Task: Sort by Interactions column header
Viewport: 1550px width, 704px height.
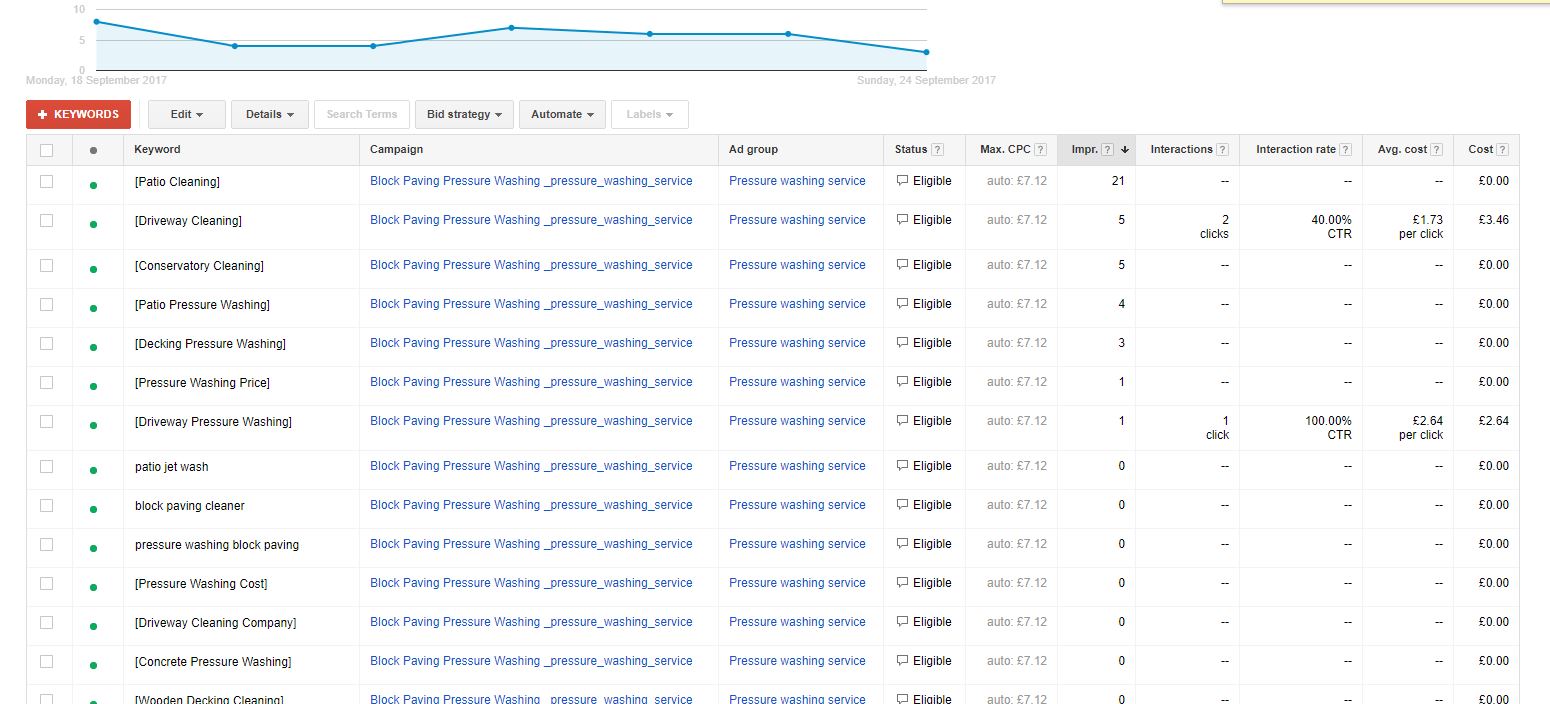Action: (1181, 149)
